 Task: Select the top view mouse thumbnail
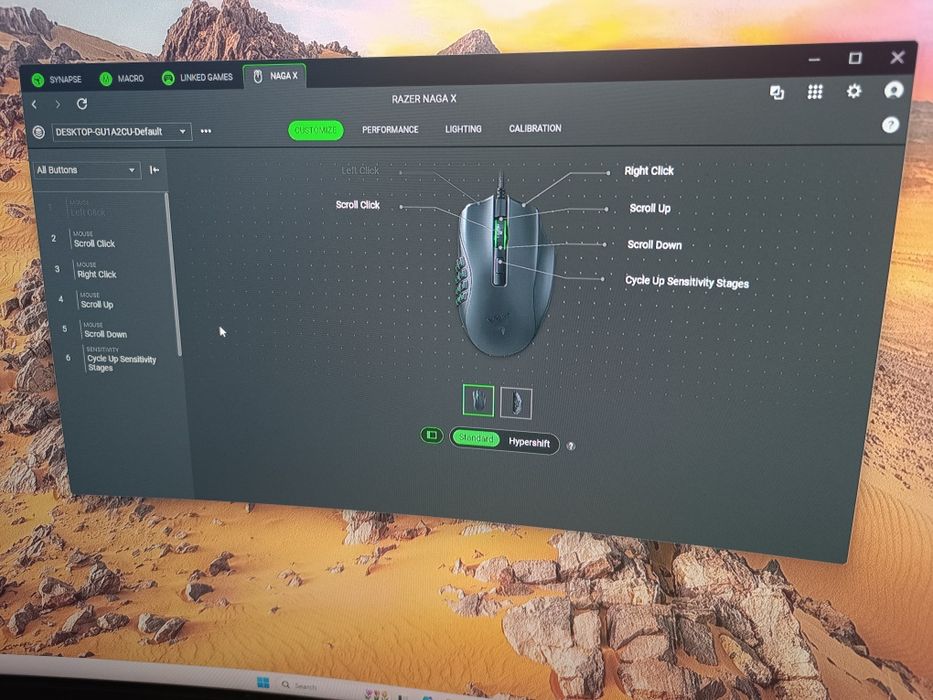(478, 401)
